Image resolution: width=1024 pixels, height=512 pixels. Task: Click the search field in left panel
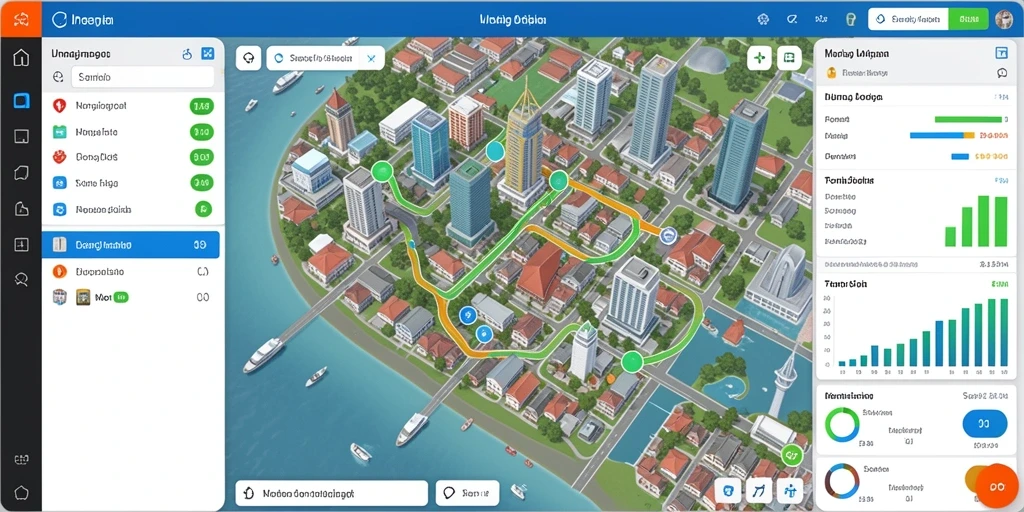pos(142,77)
